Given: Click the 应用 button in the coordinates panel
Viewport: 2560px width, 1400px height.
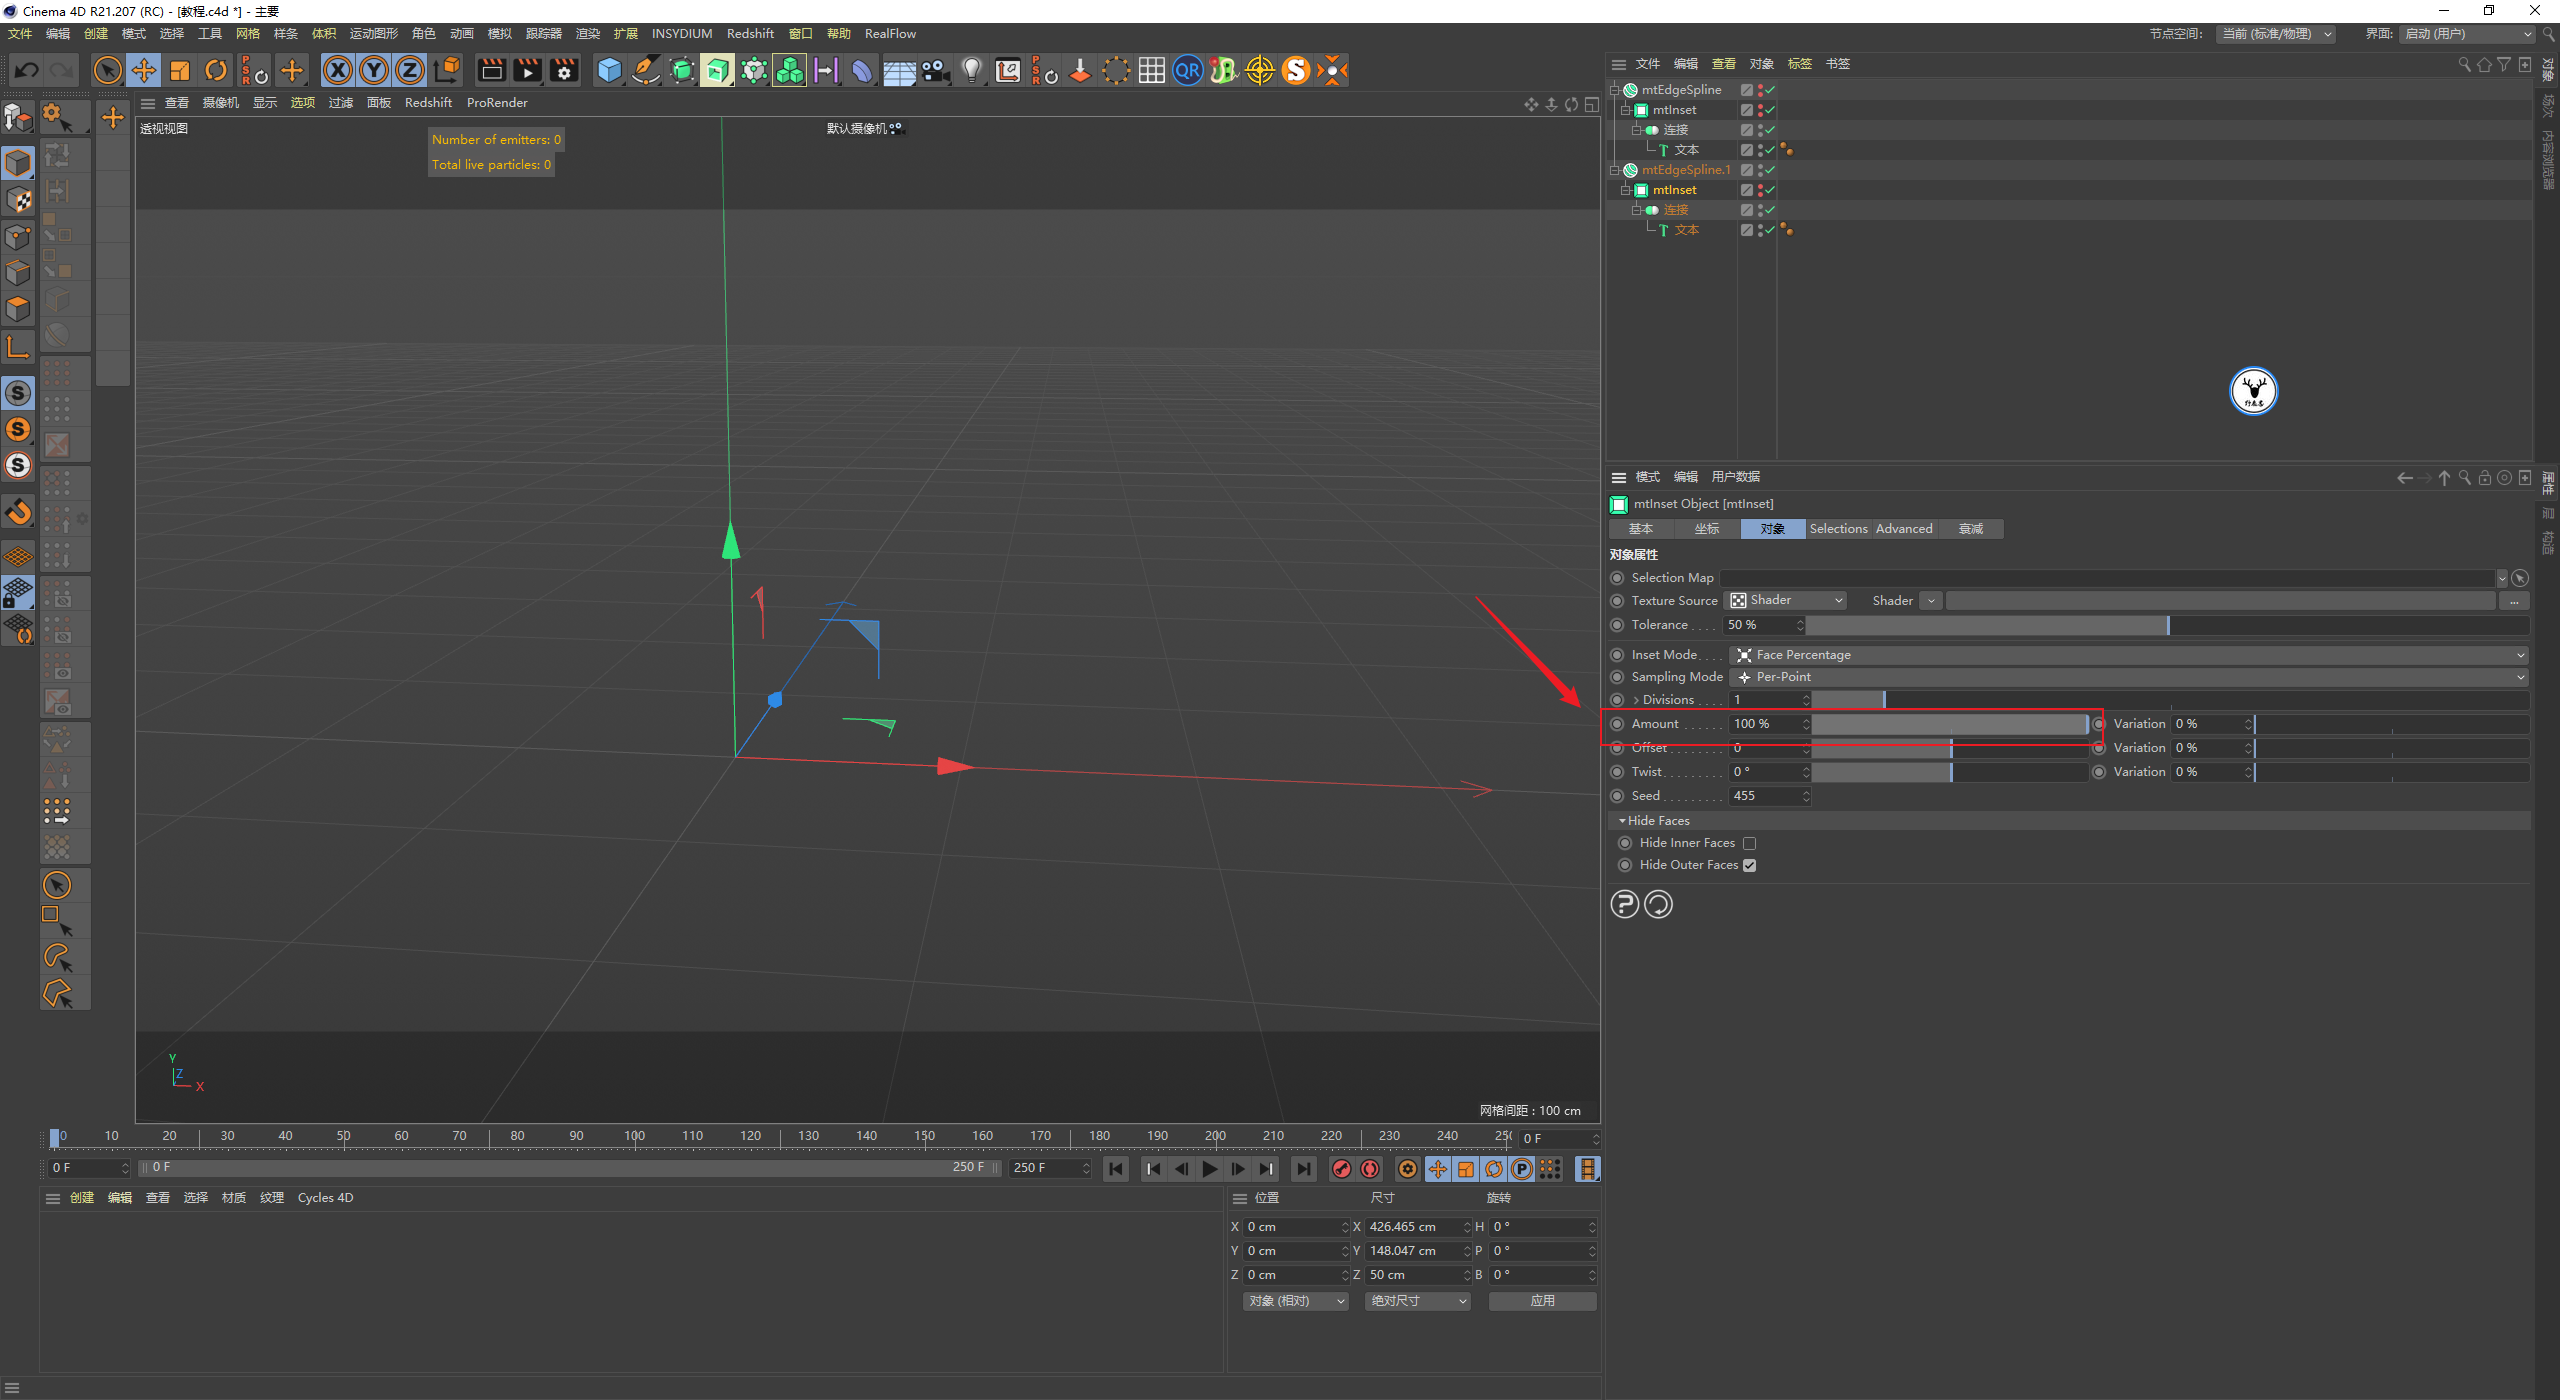Looking at the screenshot, I should [1542, 1301].
